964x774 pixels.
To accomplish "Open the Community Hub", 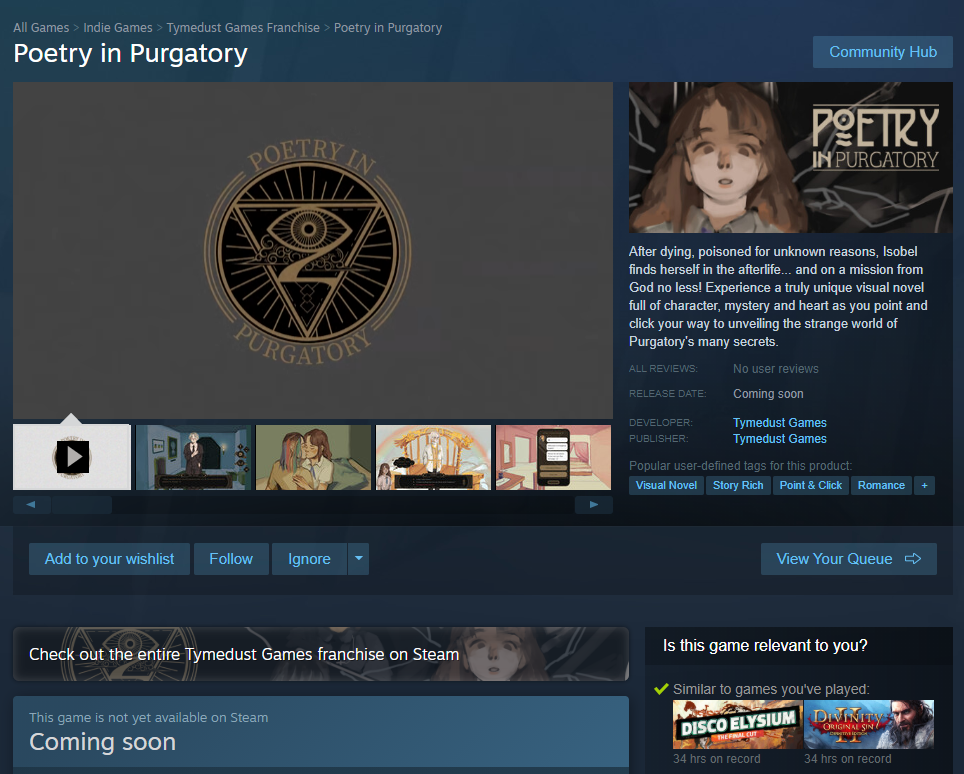I will pos(882,52).
